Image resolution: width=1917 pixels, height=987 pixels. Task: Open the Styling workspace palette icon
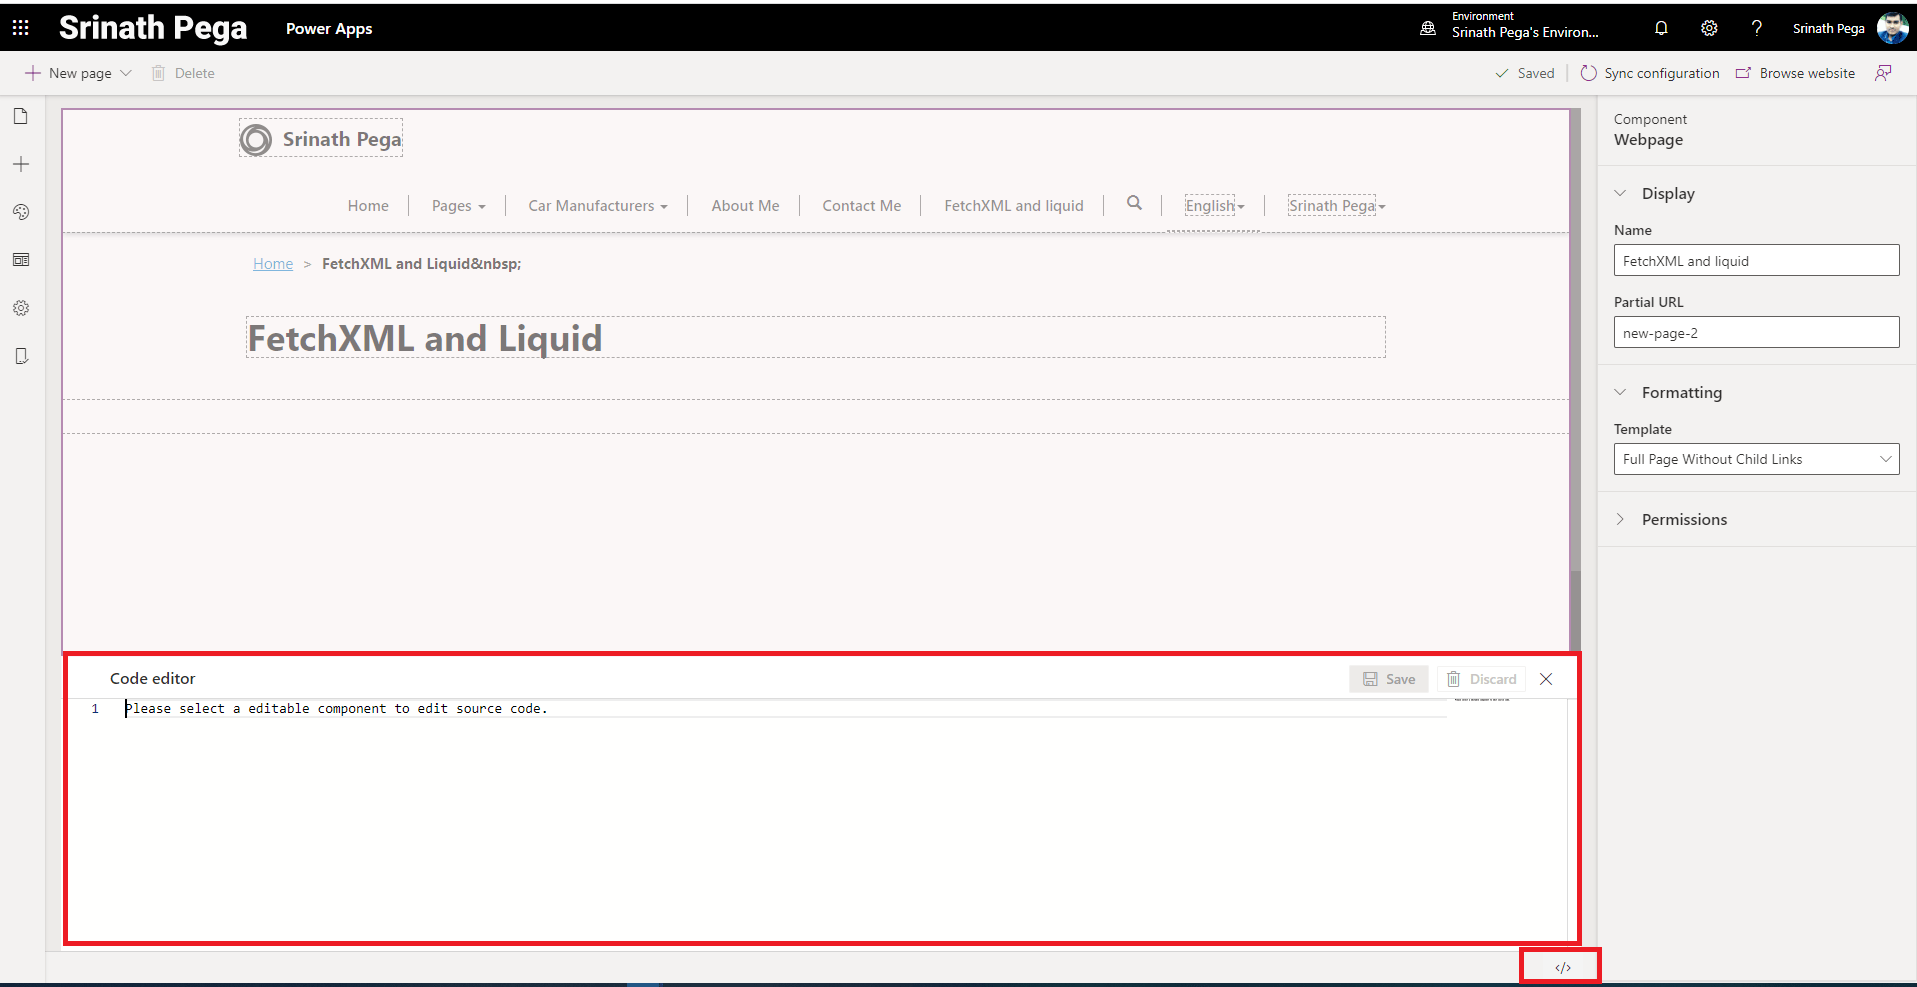(21, 212)
